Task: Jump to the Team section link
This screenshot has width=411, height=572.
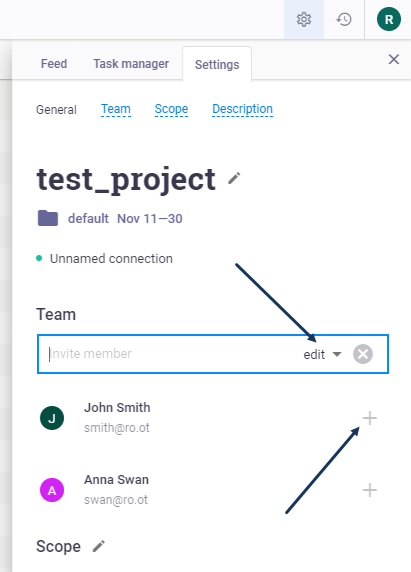Action: (x=116, y=109)
